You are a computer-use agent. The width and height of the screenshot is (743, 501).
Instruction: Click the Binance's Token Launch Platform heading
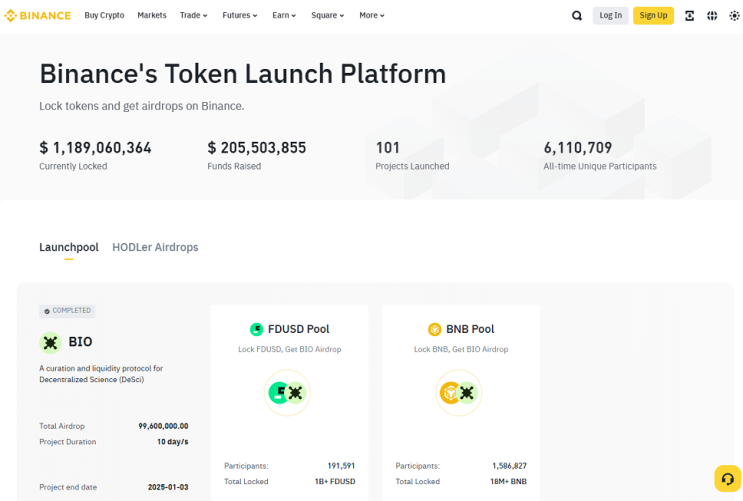[x=243, y=74]
